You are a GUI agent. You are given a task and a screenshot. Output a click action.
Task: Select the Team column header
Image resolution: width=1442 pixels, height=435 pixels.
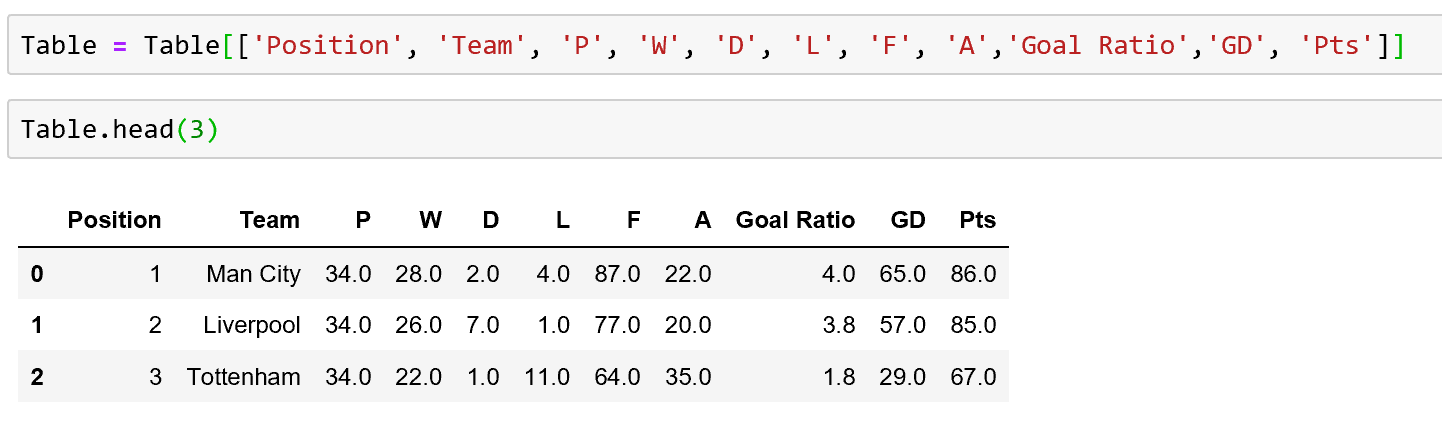pyautogui.click(x=269, y=220)
